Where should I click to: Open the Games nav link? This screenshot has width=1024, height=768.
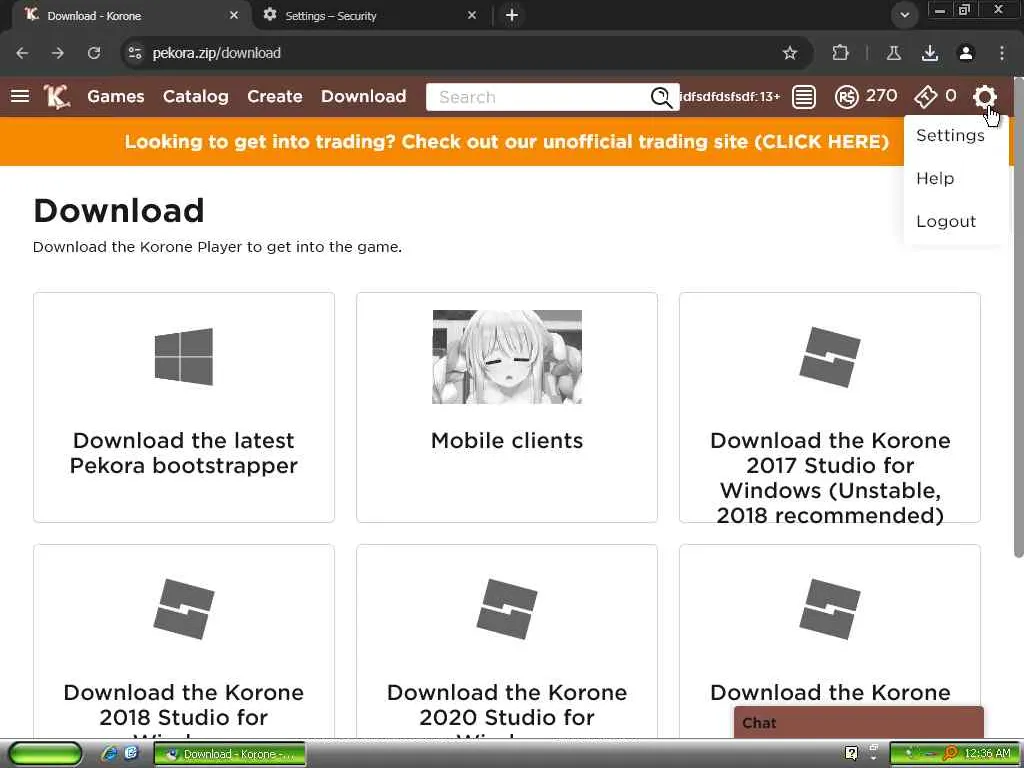coord(116,97)
